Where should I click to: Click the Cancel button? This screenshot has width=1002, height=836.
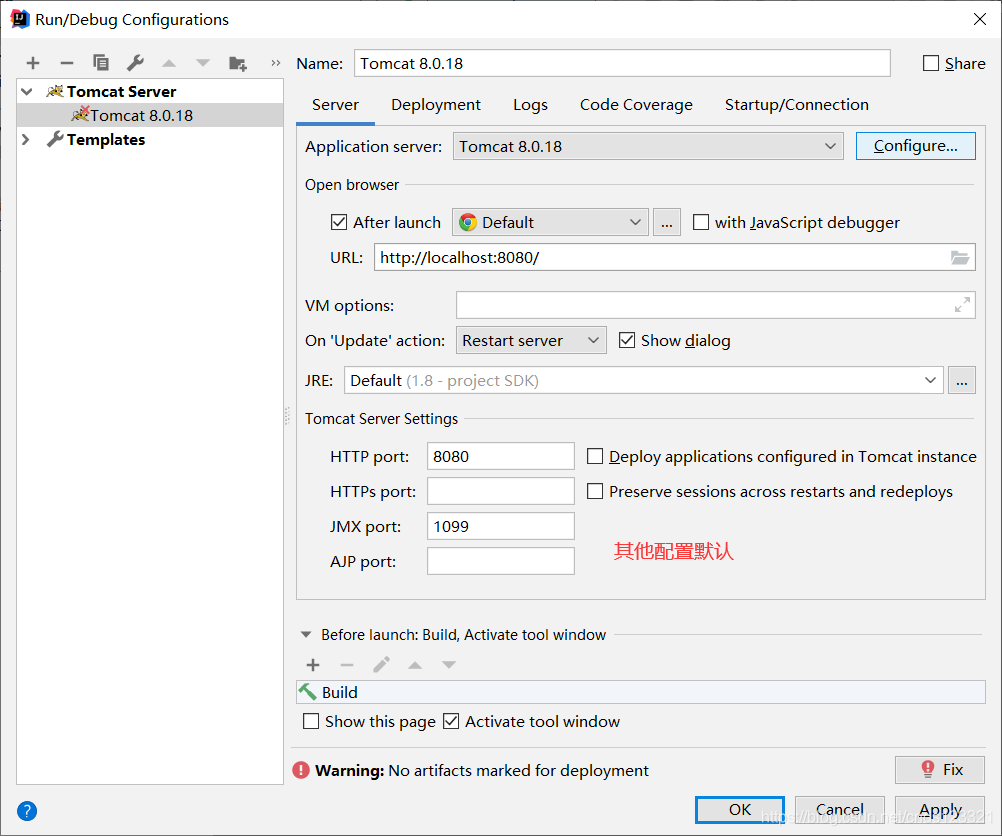(x=840, y=810)
